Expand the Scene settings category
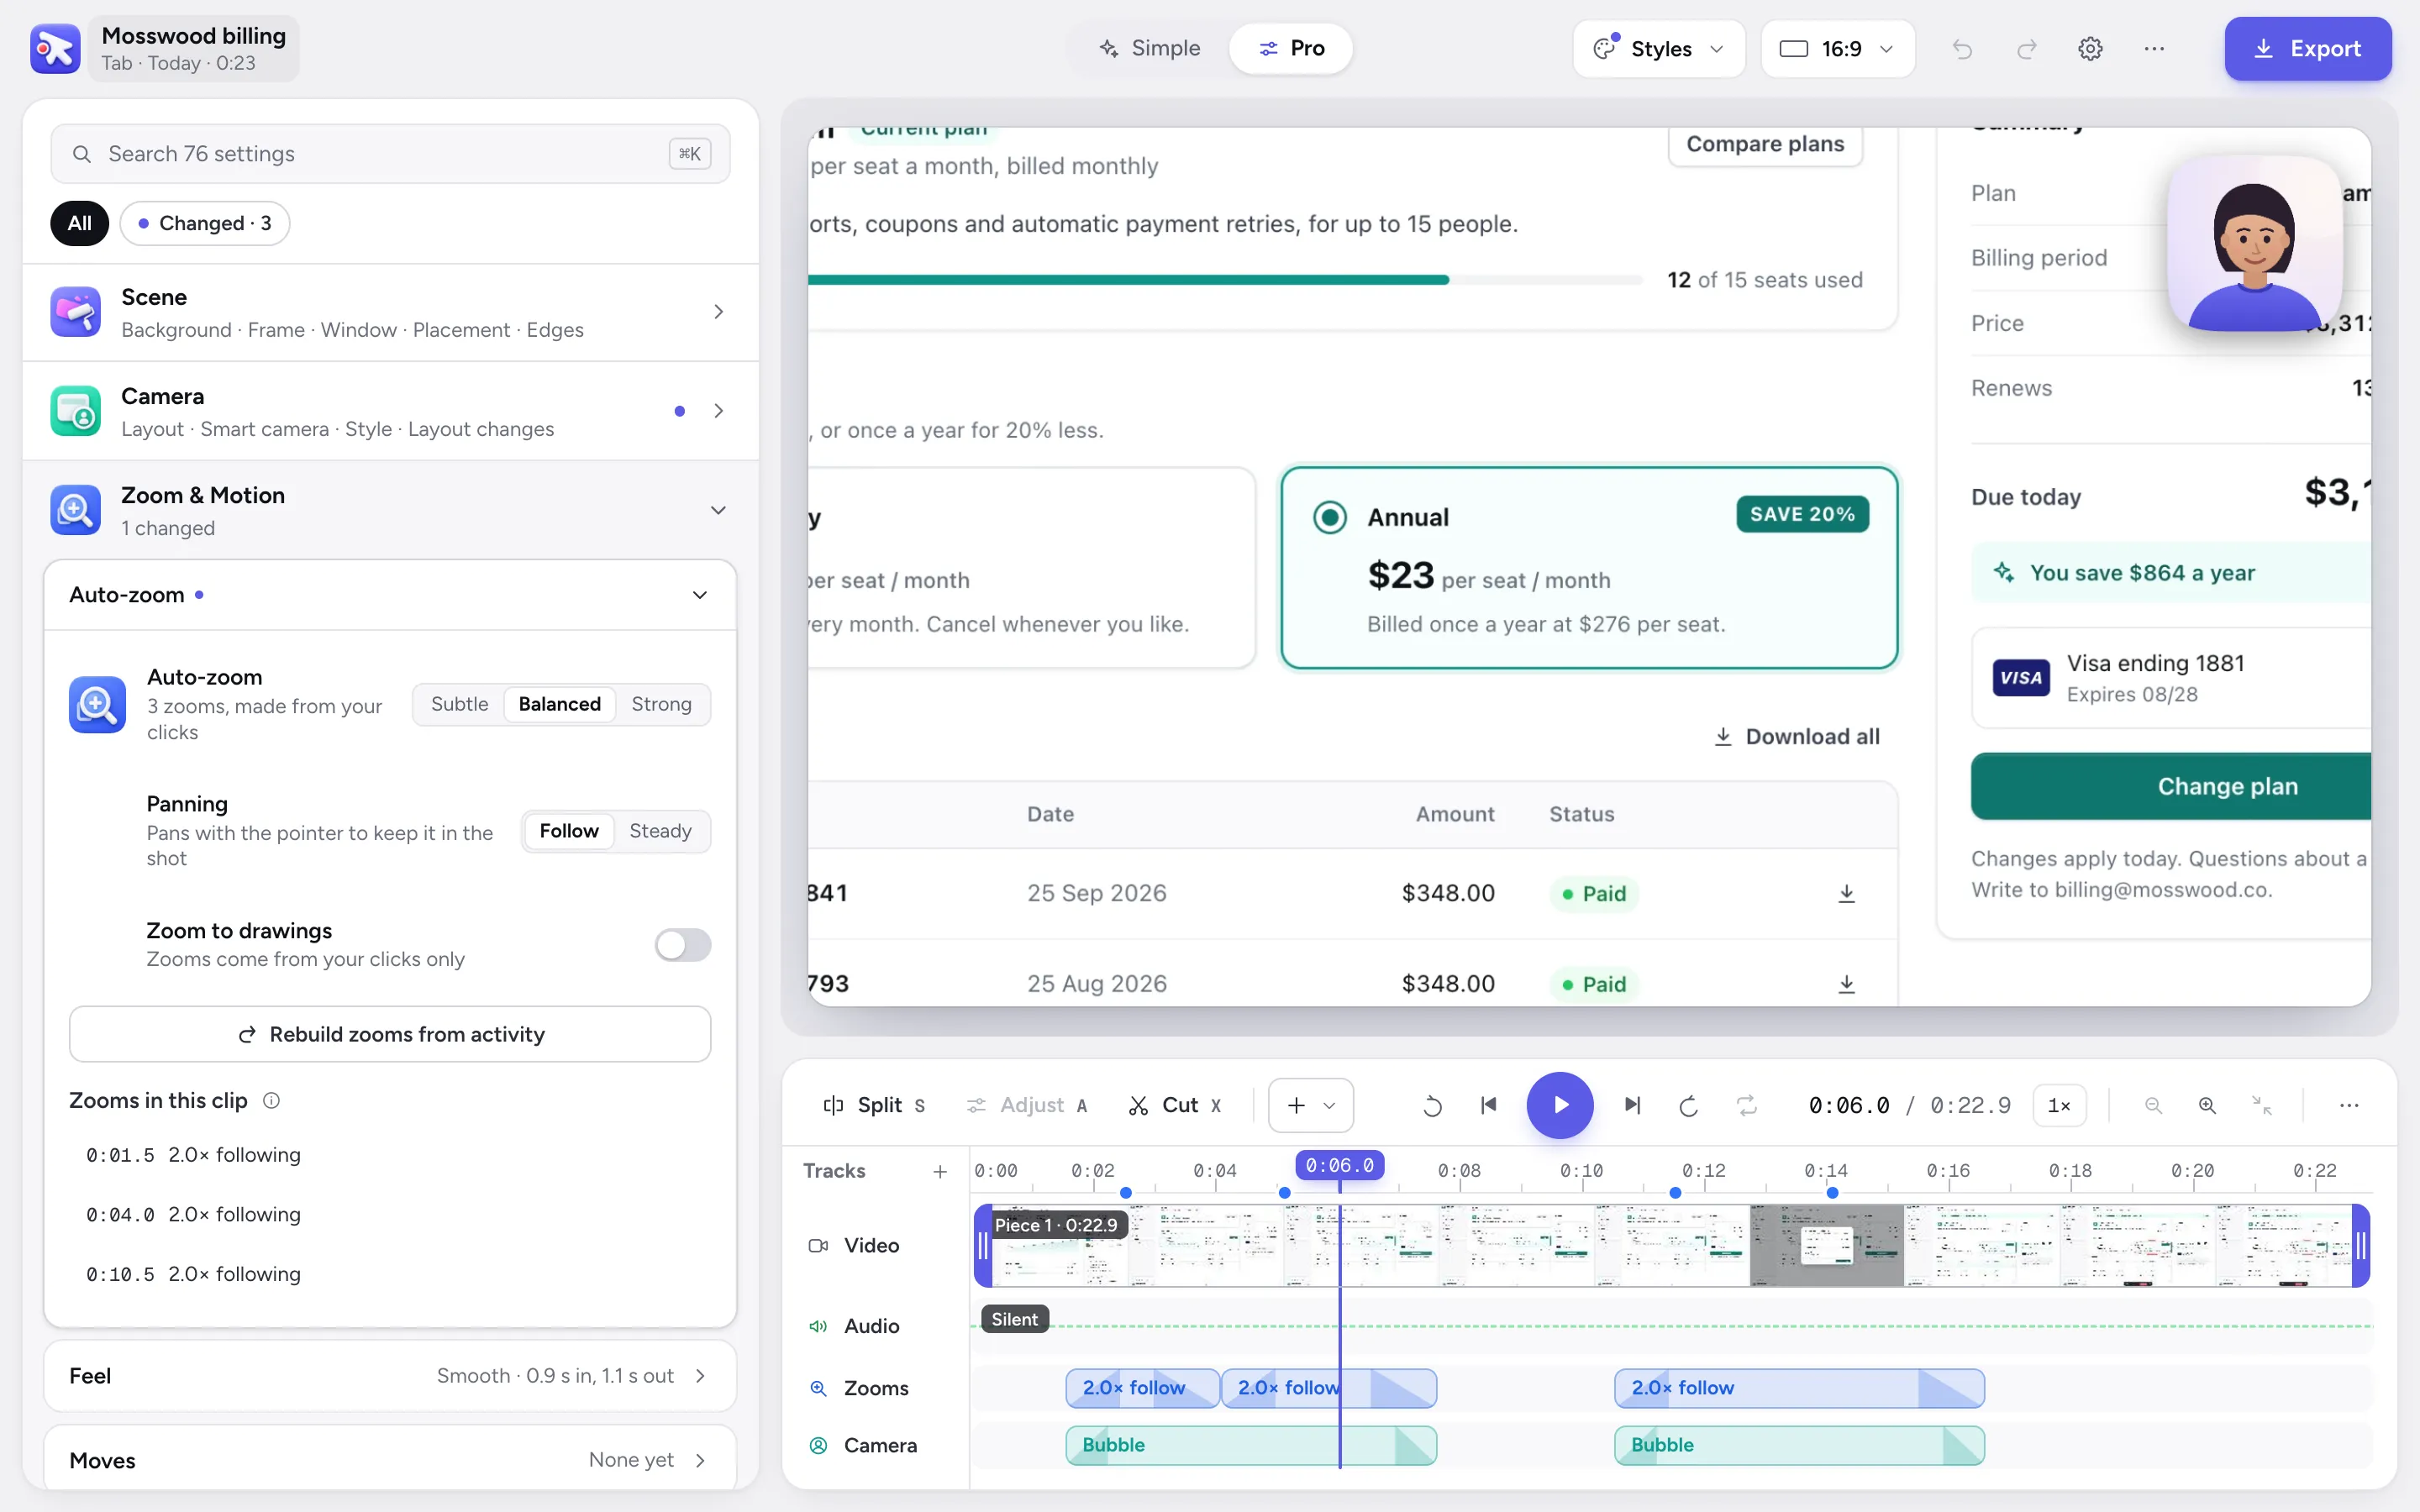The height and width of the screenshot is (1512, 2420). coord(390,312)
